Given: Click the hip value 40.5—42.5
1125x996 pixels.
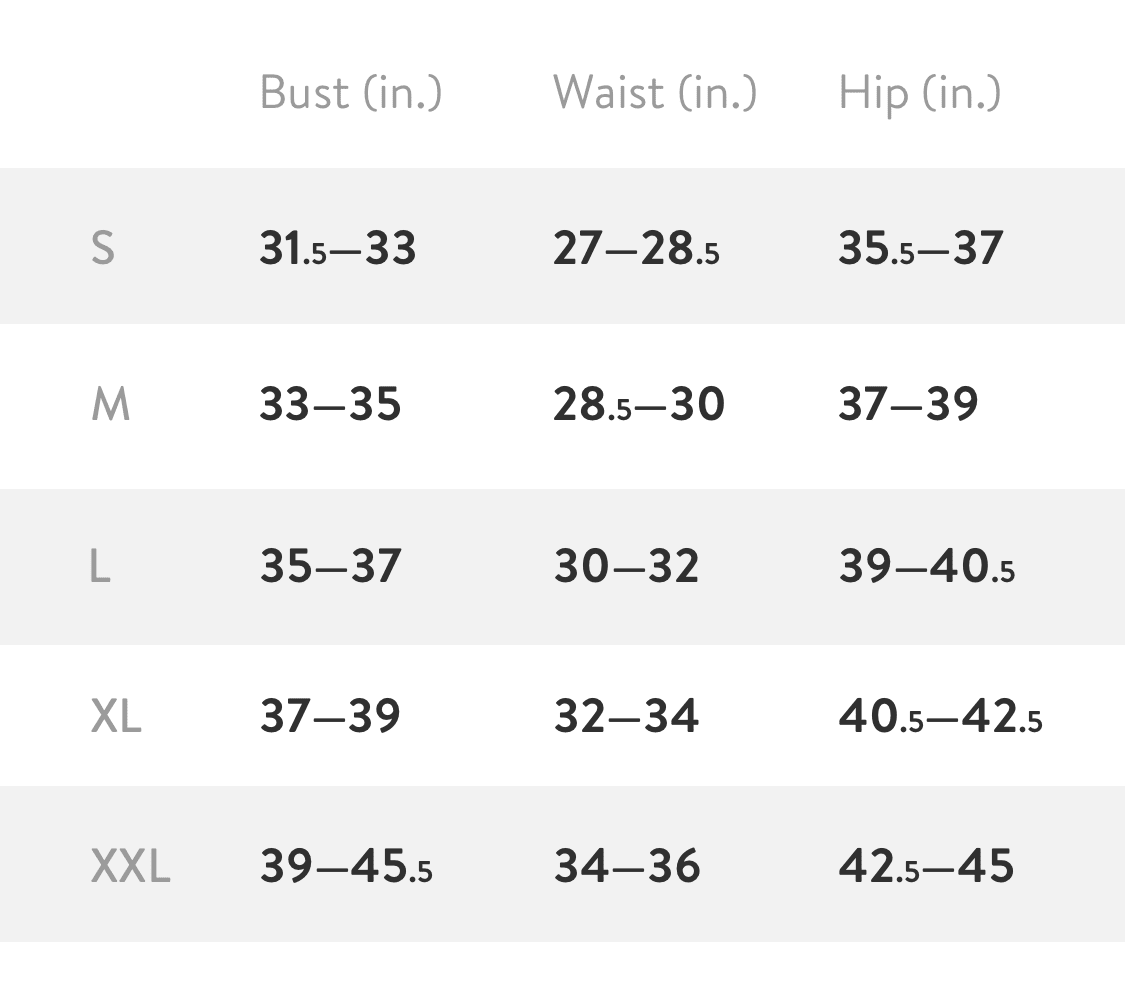Looking at the screenshot, I should pyautogui.click(x=940, y=716).
